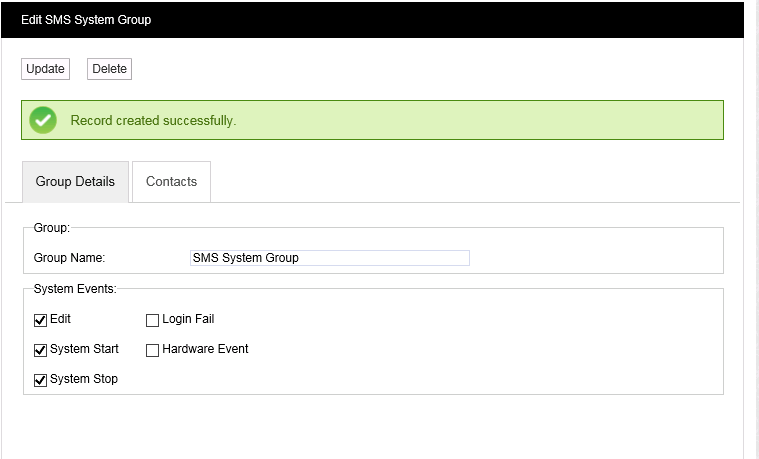Click the 'Group Name:' field label
The width and height of the screenshot is (759, 459).
point(69,258)
